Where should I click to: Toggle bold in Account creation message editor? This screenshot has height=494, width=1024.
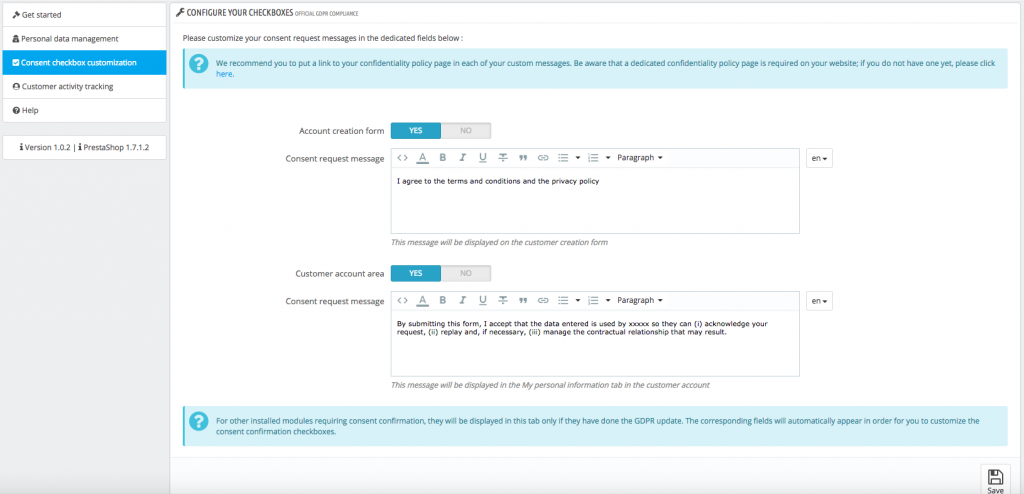[x=443, y=157]
